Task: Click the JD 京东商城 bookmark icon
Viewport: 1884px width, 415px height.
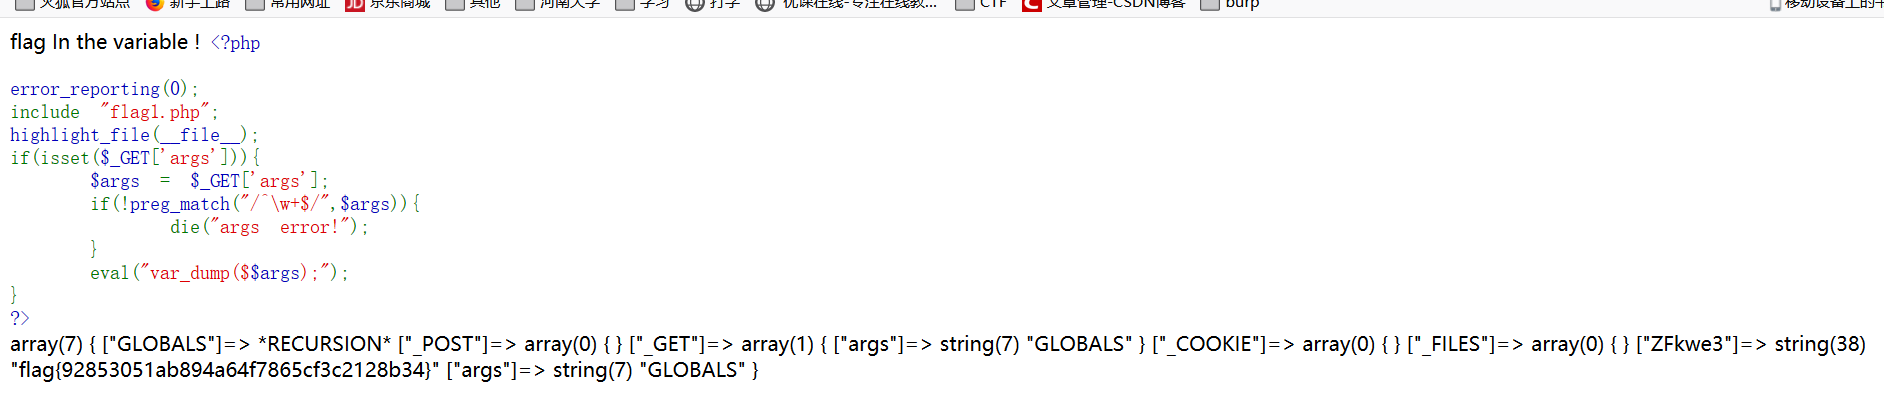Action: click(x=354, y=4)
